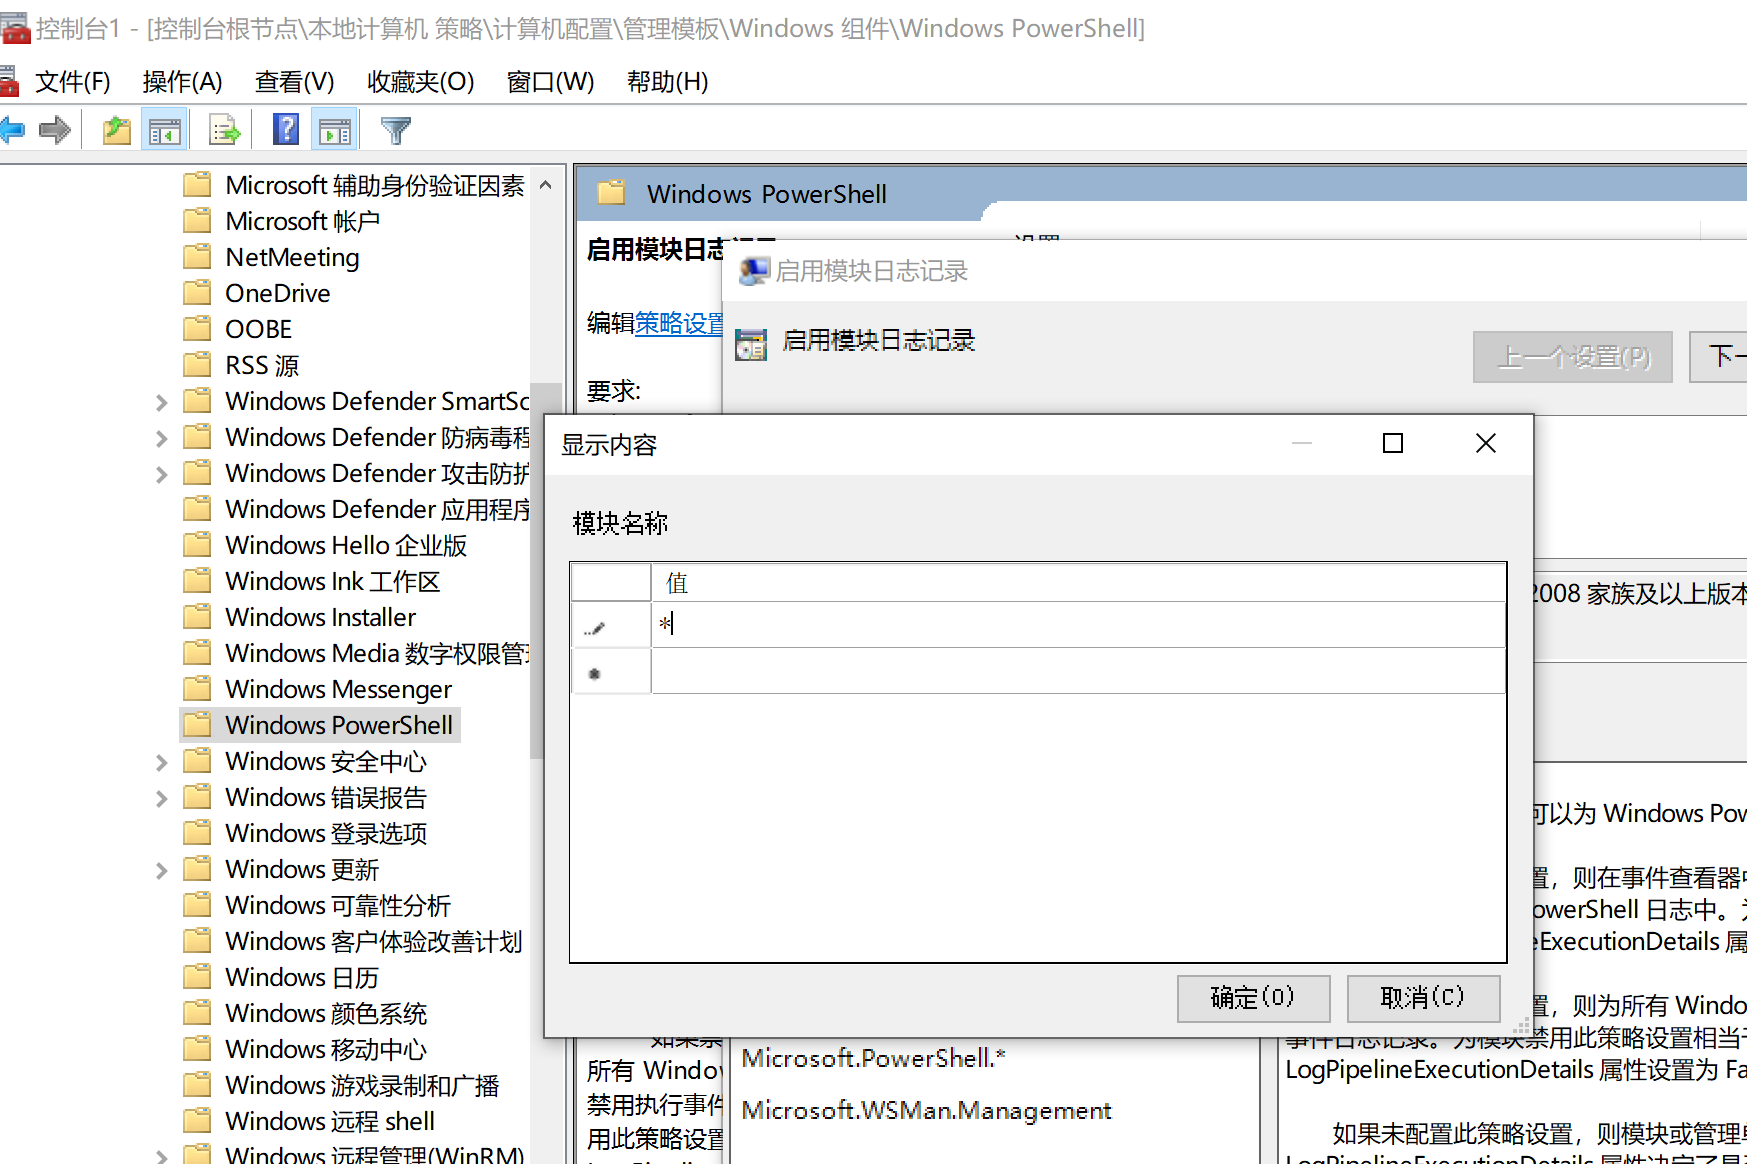Screen dimensions: 1747x1164
Task: Click the Windows PowerShell folder icon in tree
Action: [198, 725]
